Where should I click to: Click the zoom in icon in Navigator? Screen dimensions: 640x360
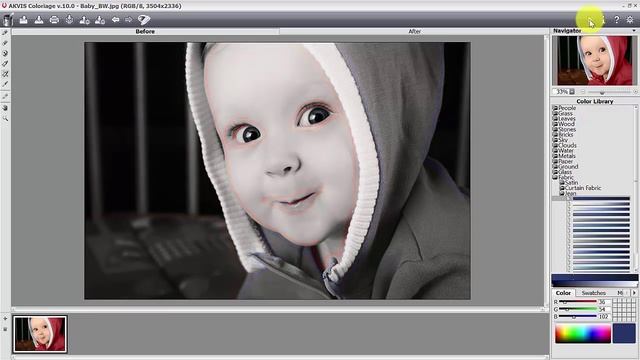coord(635,92)
